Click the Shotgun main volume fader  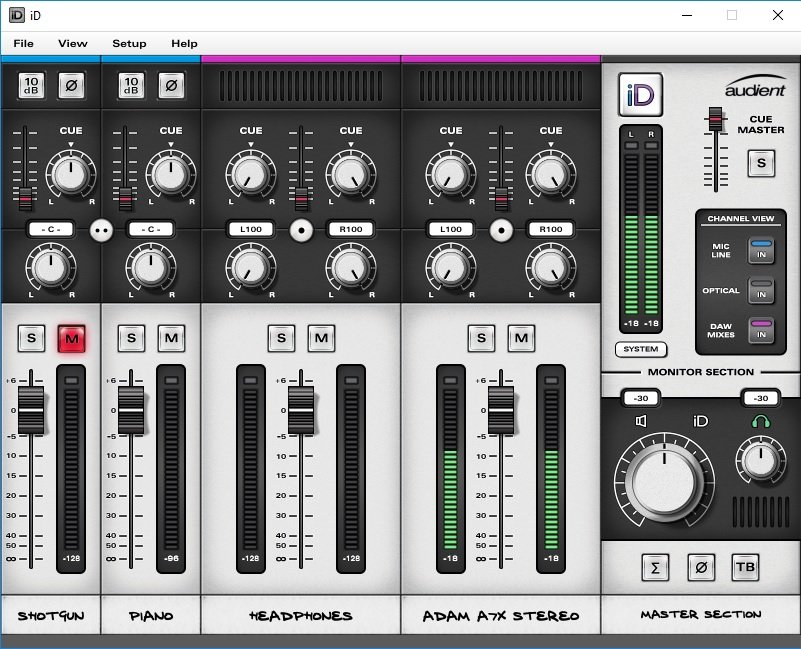tap(31, 410)
